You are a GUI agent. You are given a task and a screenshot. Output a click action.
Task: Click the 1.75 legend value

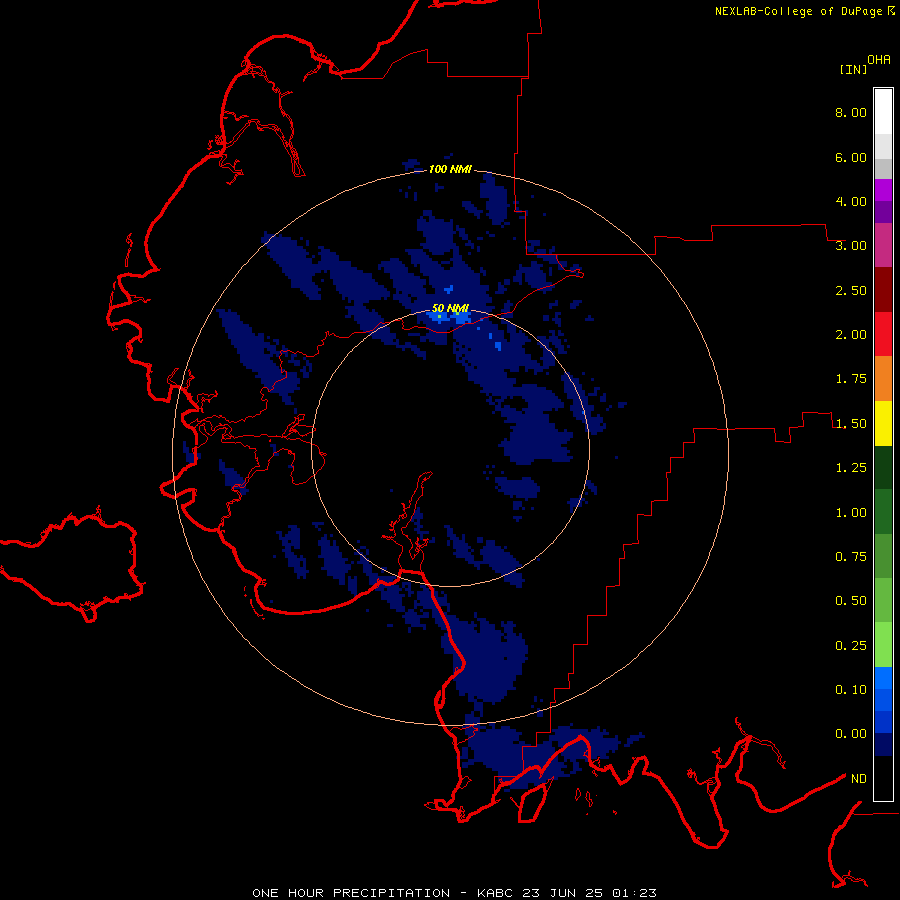click(x=851, y=379)
